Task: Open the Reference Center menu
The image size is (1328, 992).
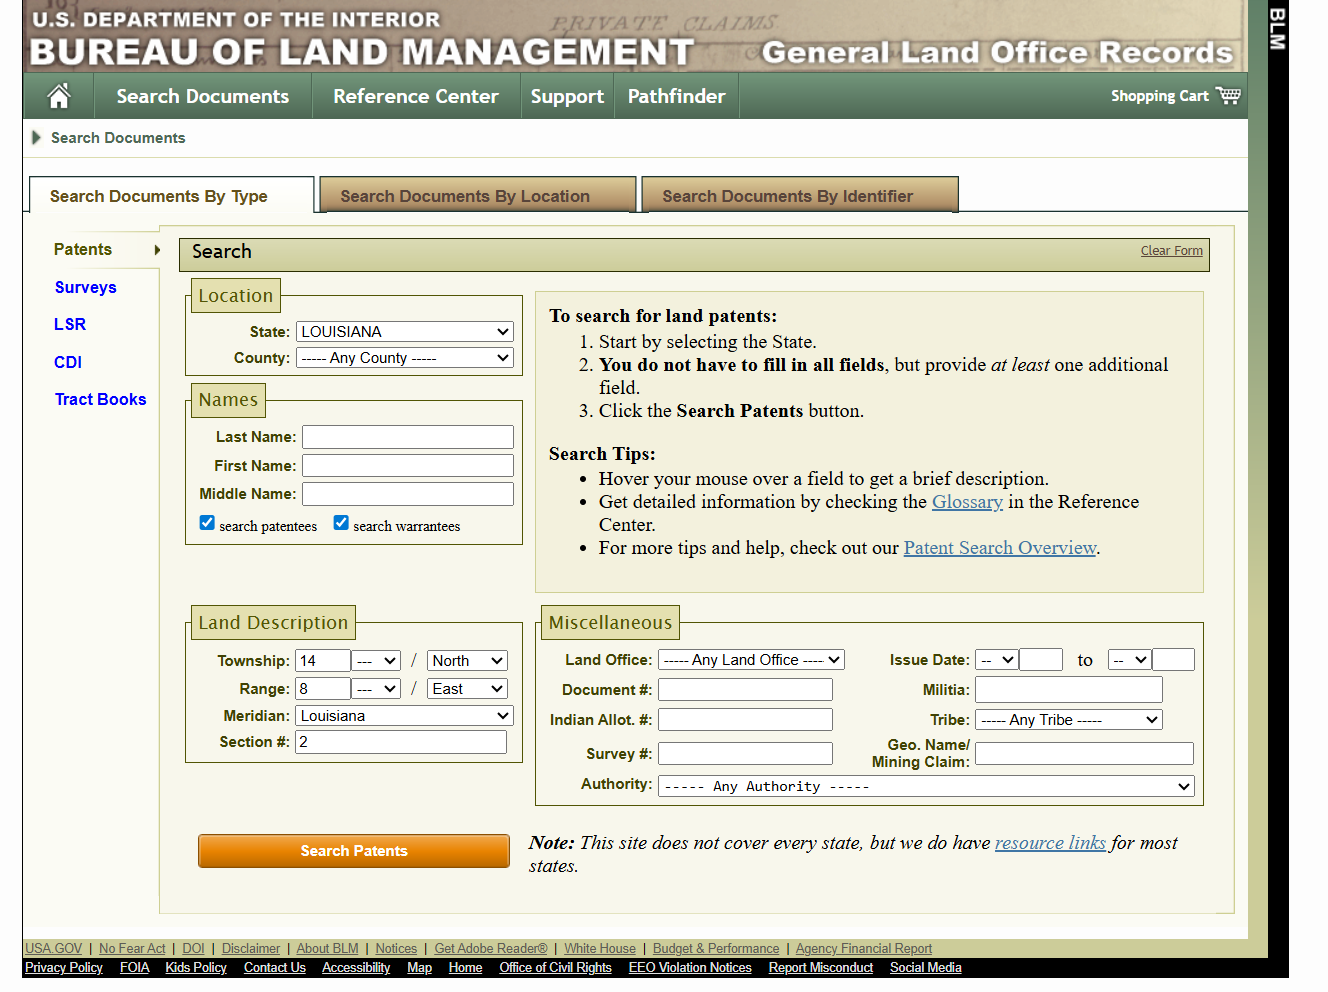Action: 416,96
